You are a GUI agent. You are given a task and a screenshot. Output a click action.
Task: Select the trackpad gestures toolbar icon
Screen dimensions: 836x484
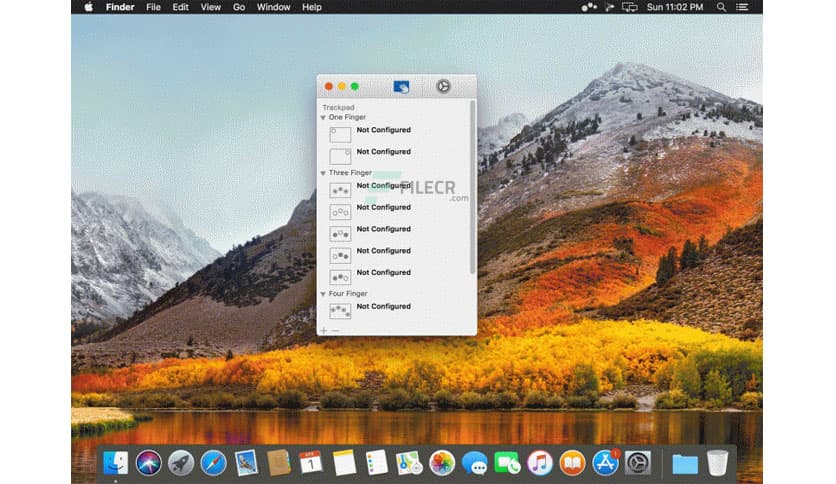401,87
